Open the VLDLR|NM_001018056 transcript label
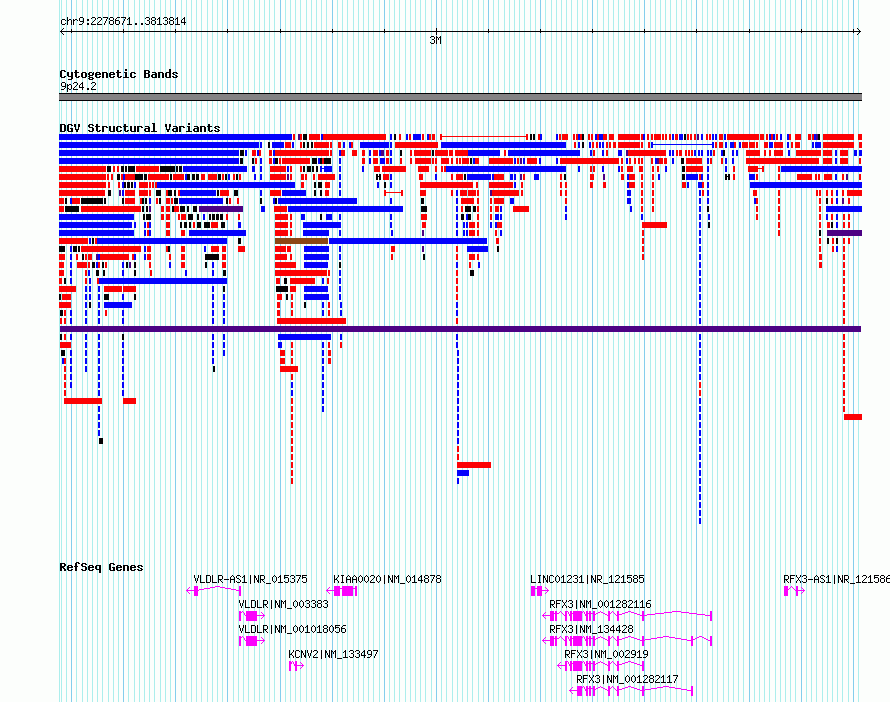890x702 pixels. tap(292, 629)
